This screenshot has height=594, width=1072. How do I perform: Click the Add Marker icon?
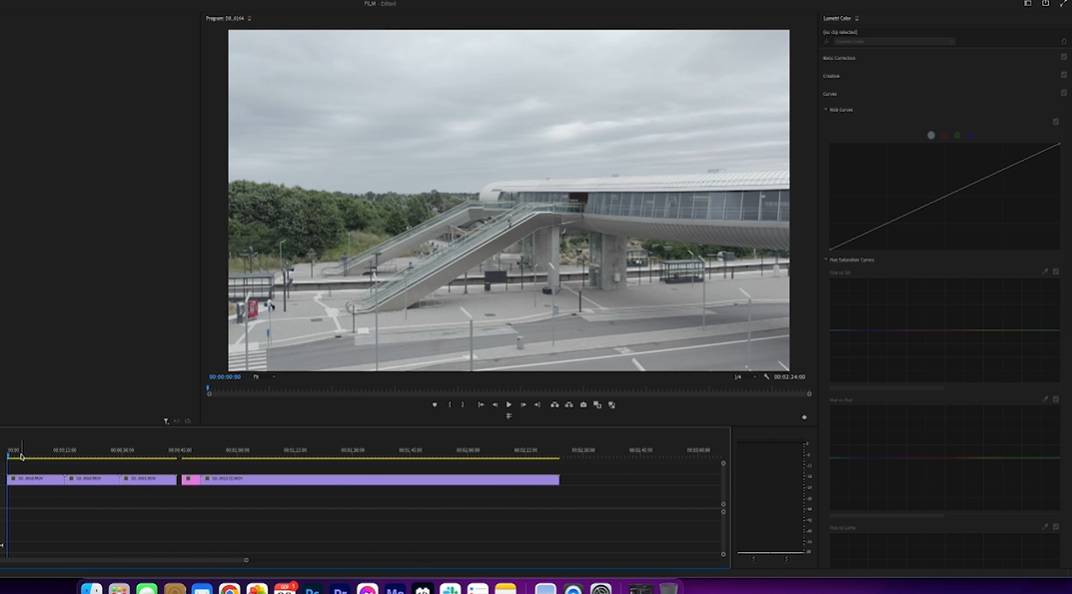point(434,405)
